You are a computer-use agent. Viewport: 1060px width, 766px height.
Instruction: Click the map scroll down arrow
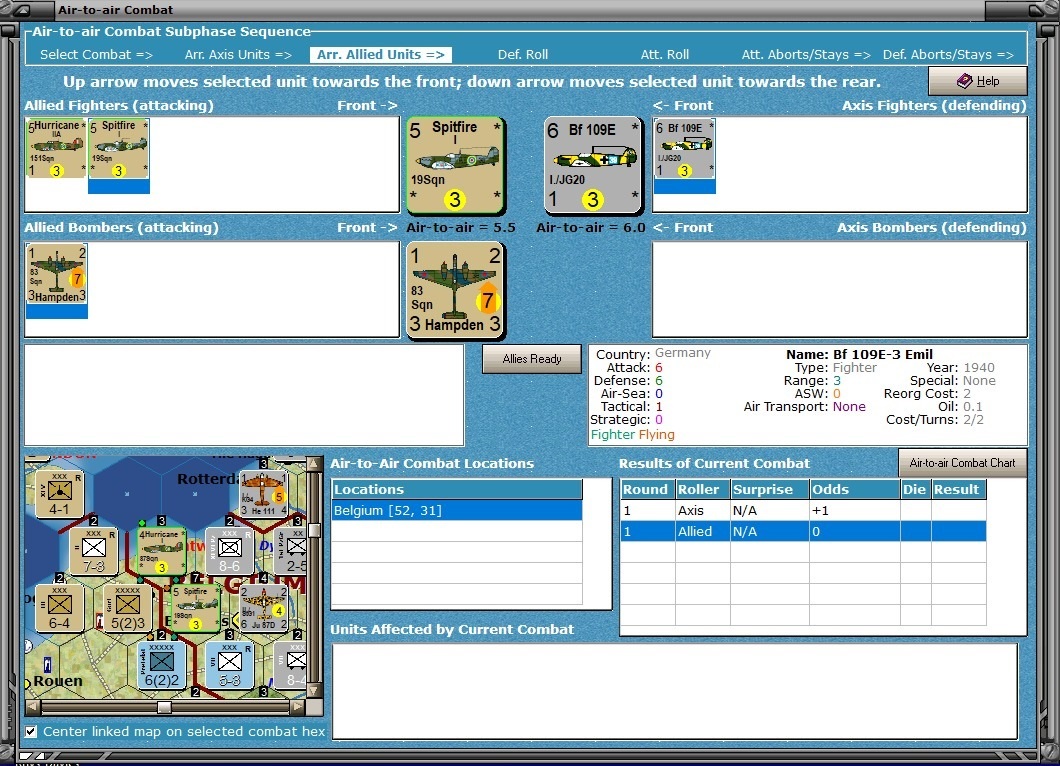[314, 690]
